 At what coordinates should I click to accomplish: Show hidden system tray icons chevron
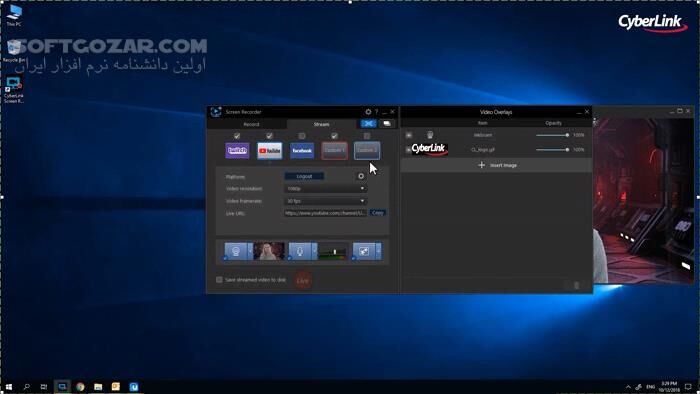click(x=628, y=387)
